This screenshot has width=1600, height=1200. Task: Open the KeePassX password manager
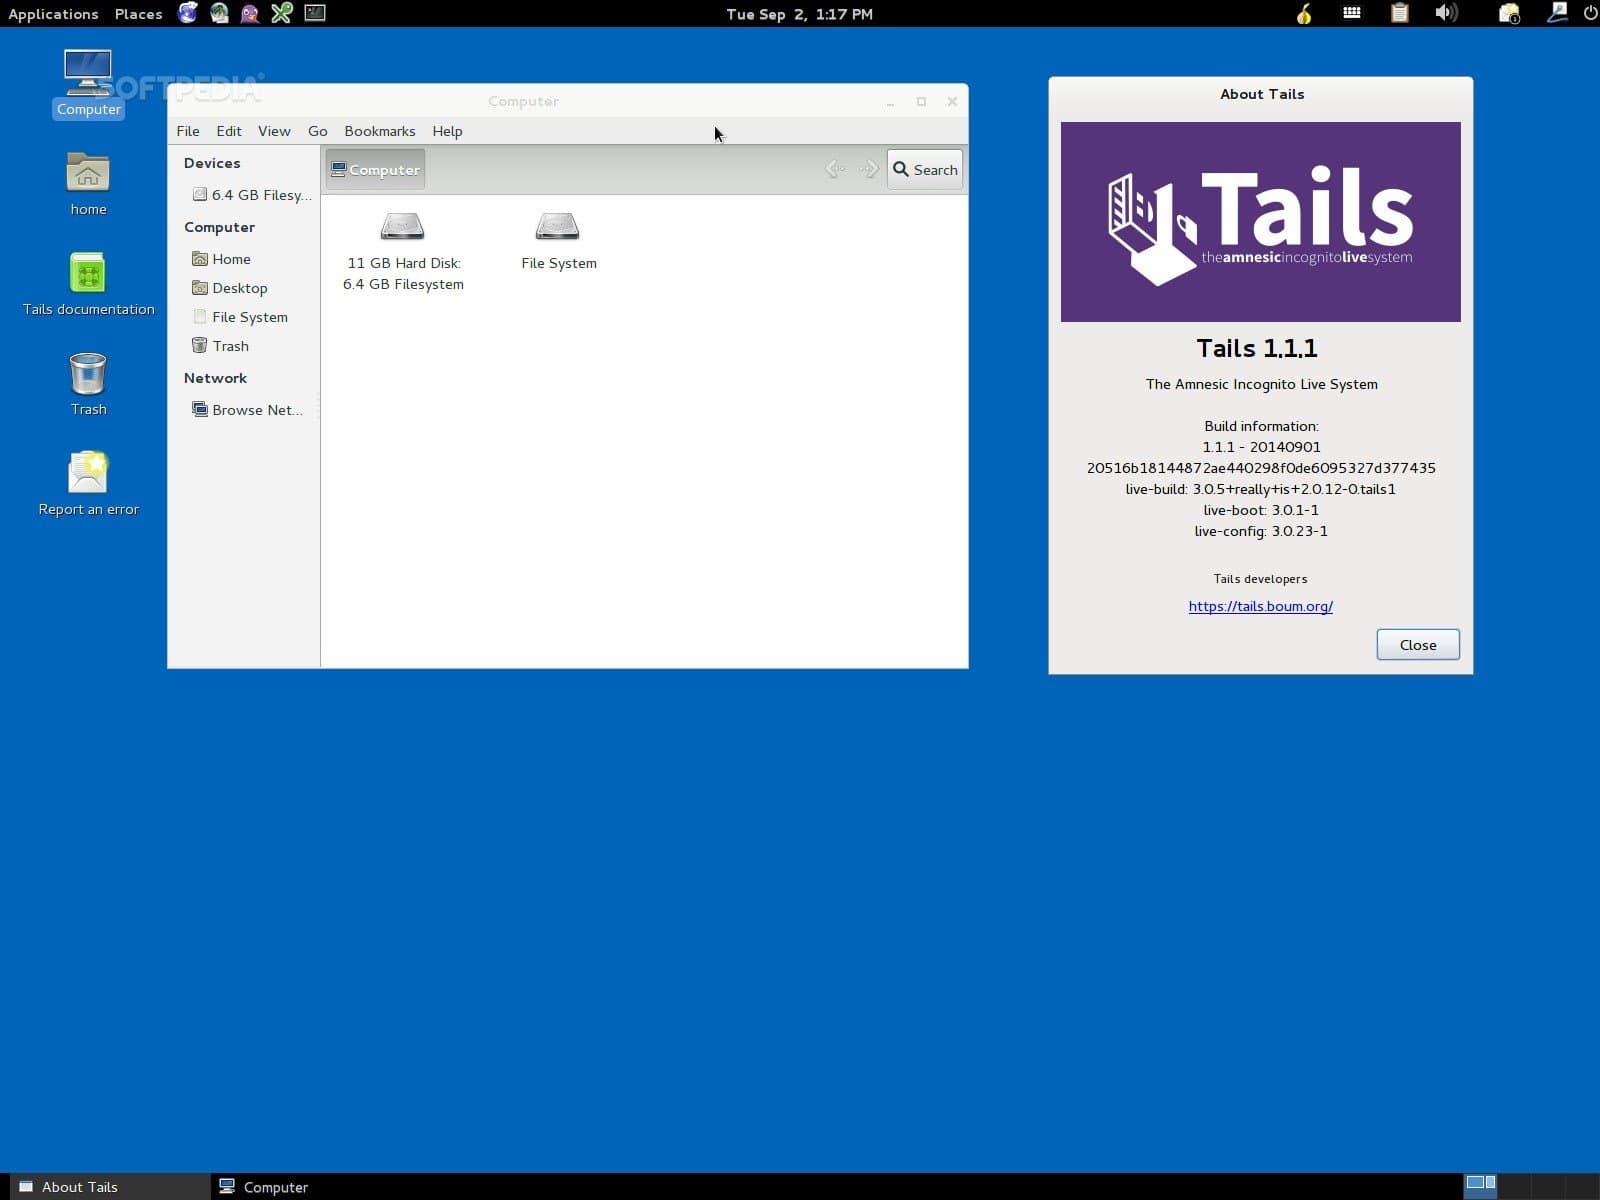[x=281, y=13]
